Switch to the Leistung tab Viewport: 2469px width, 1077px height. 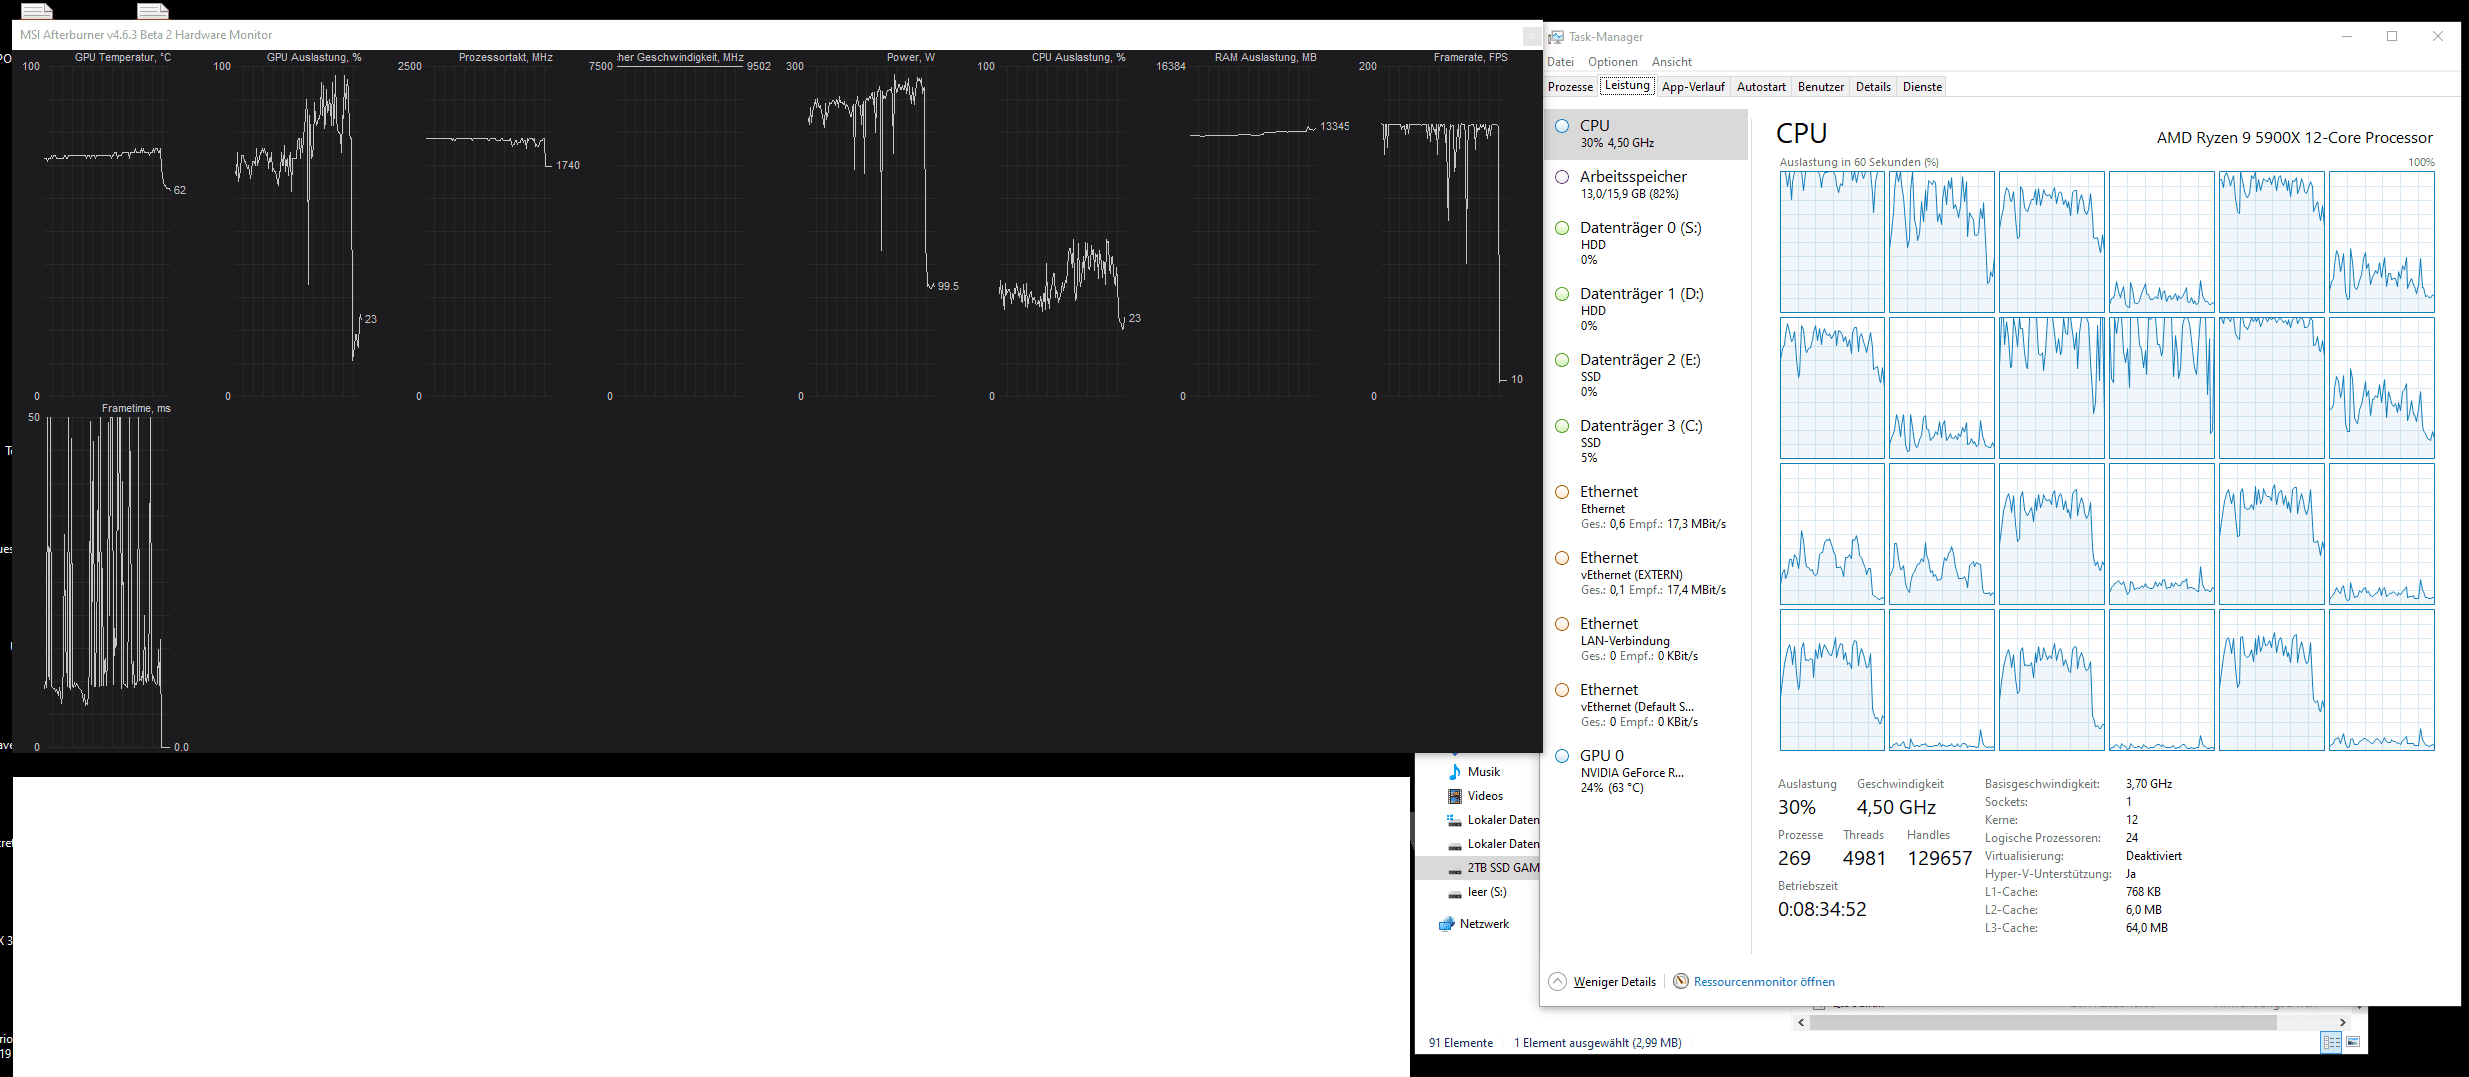pyautogui.click(x=1627, y=86)
